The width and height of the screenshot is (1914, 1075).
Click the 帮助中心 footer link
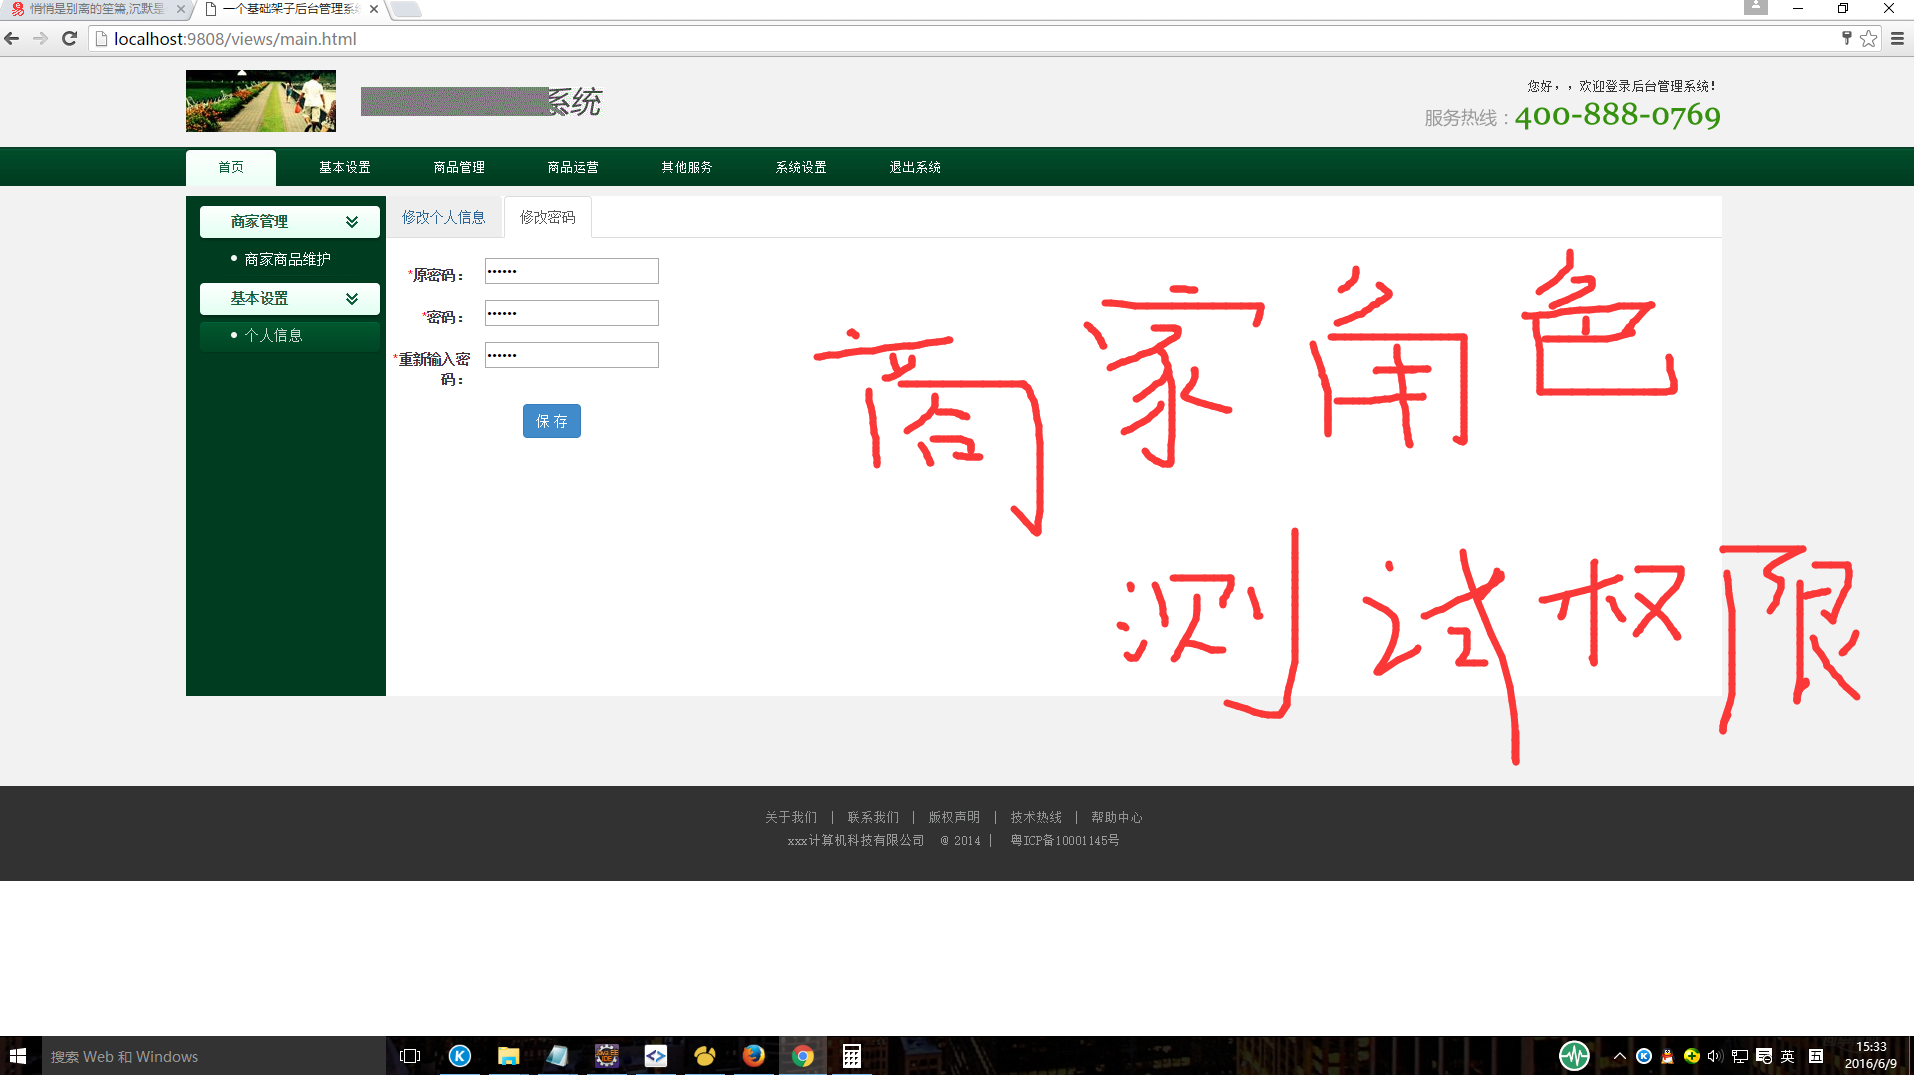(1117, 817)
